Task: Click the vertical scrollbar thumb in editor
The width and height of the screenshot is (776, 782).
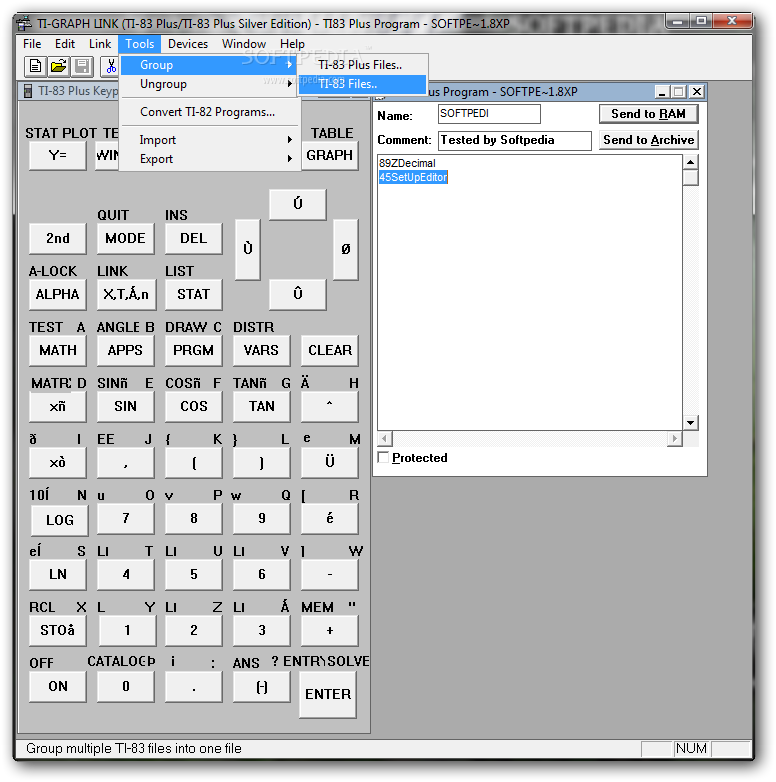Action: pyautogui.click(x=690, y=178)
